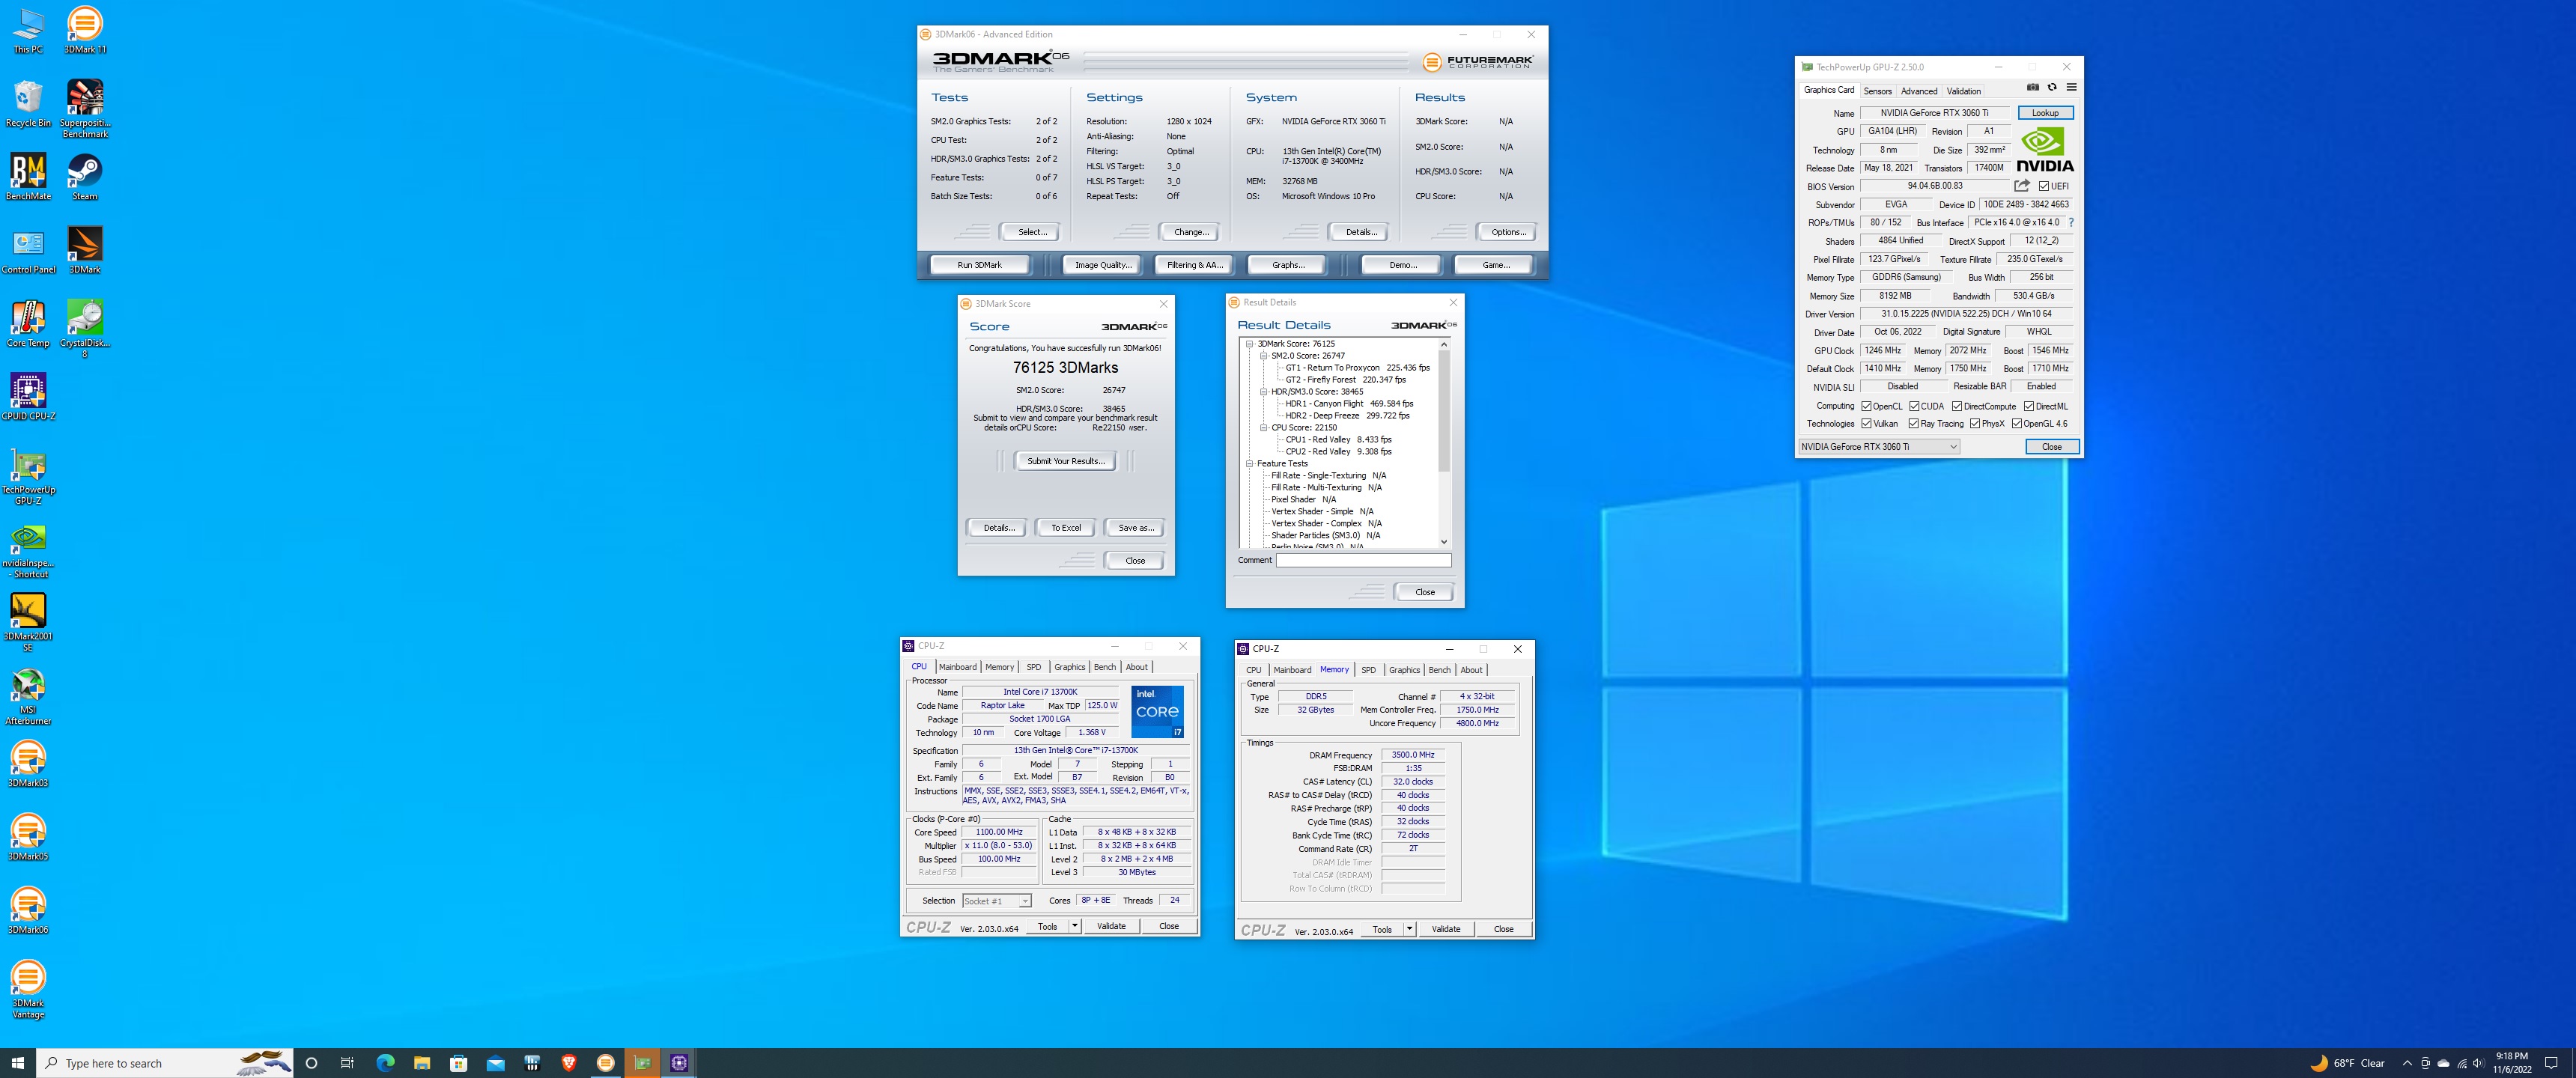2576x1078 pixels.
Task: Collapse the HDR/SM3.0 Score tree node
Action: pyautogui.click(x=1264, y=392)
